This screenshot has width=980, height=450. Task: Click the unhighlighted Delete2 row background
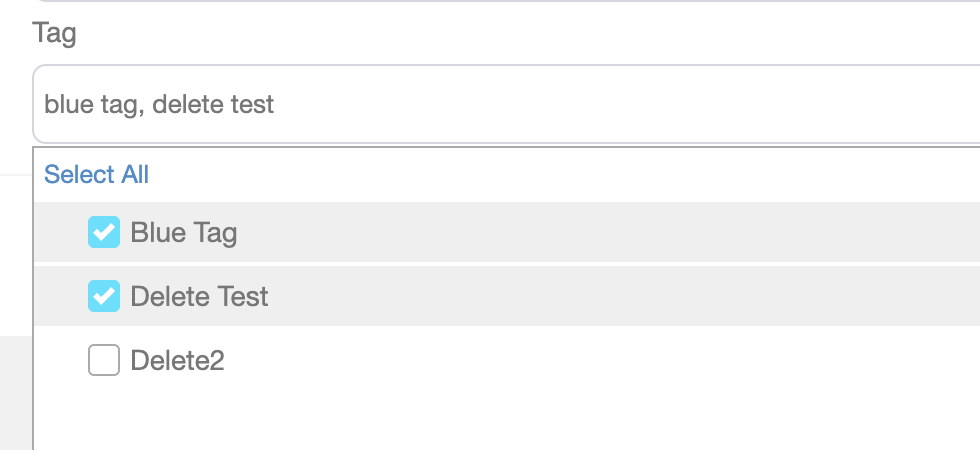point(600,360)
